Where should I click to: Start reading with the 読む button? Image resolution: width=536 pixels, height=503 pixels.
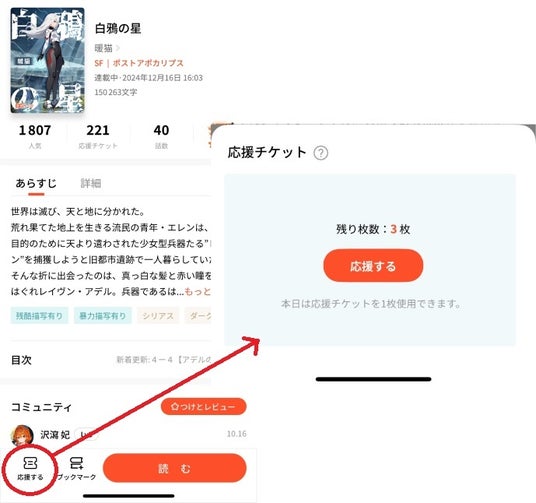coord(174,468)
